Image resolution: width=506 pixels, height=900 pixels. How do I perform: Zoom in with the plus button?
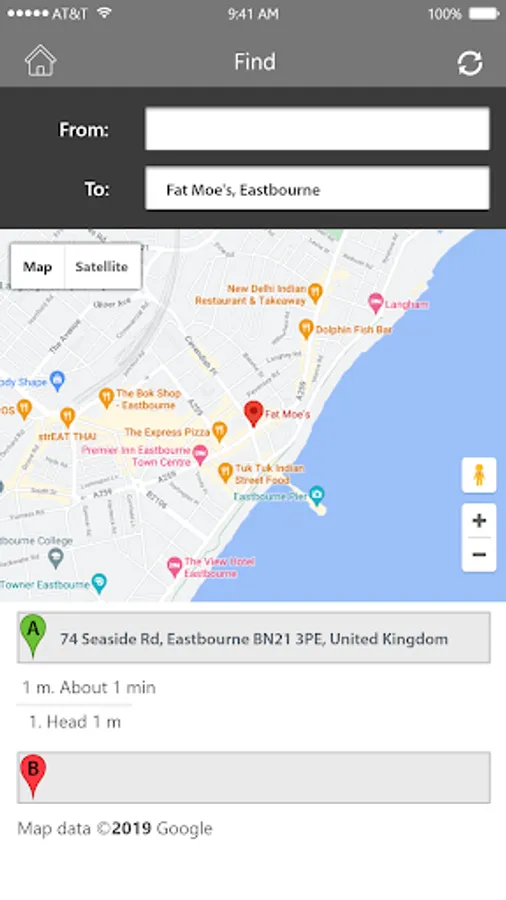479,521
